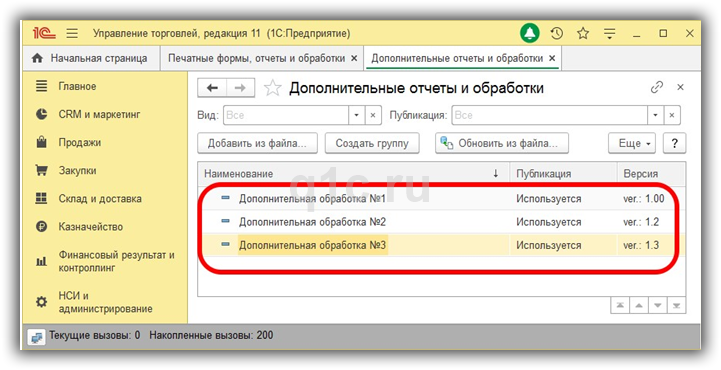Focus the Вид input field
This screenshot has height=370, width=721.
(x=286, y=115)
